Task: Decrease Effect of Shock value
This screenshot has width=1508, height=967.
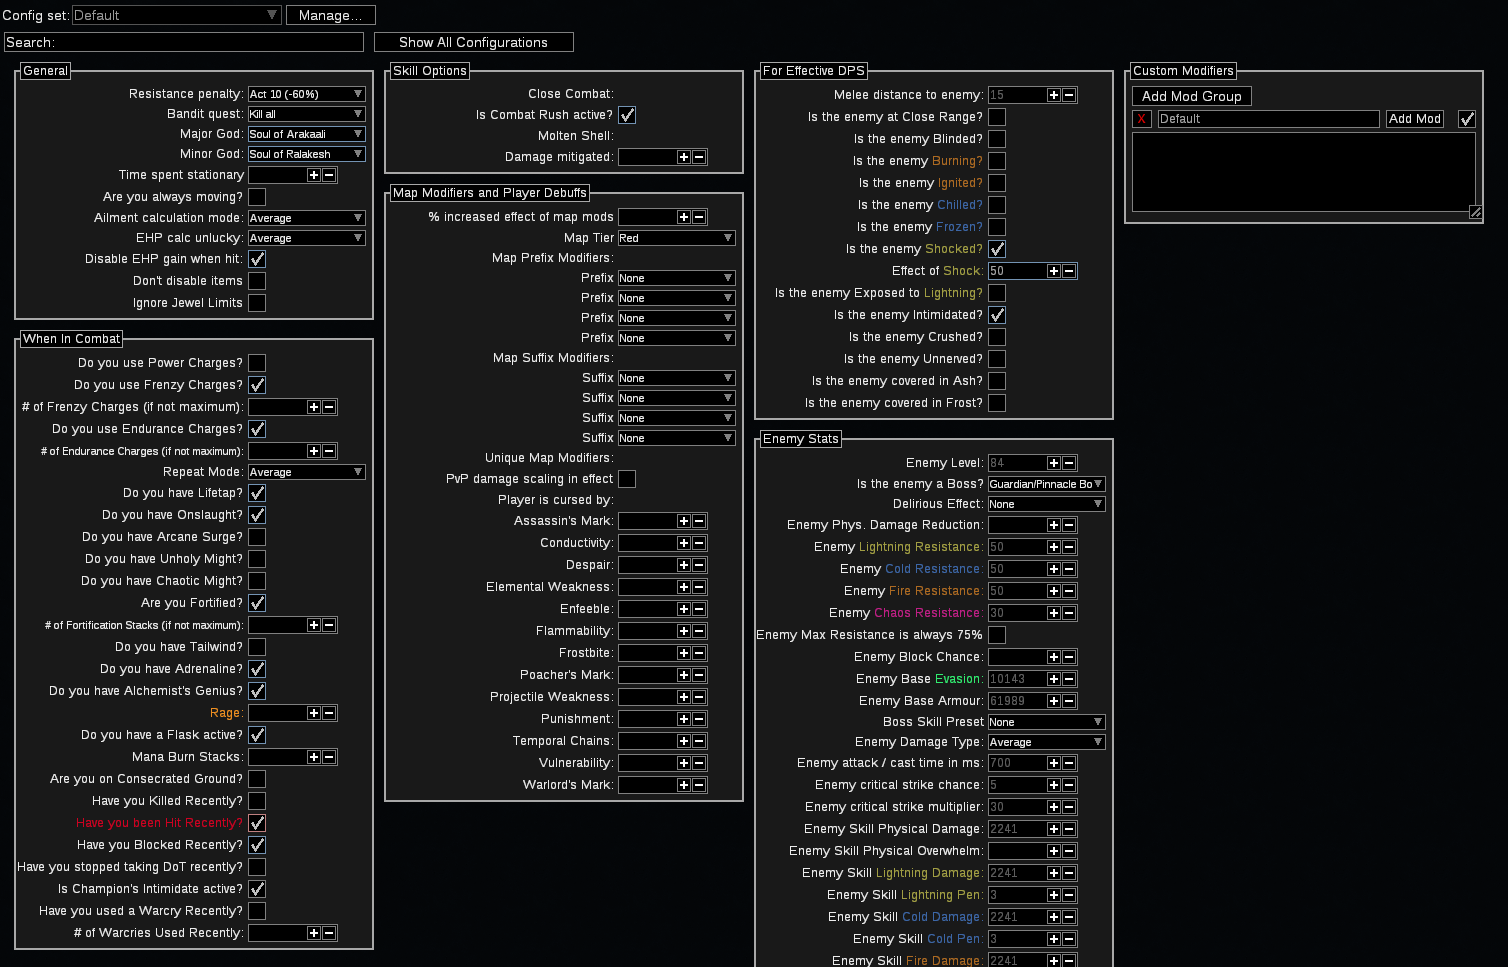Action: coord(1069,271)
